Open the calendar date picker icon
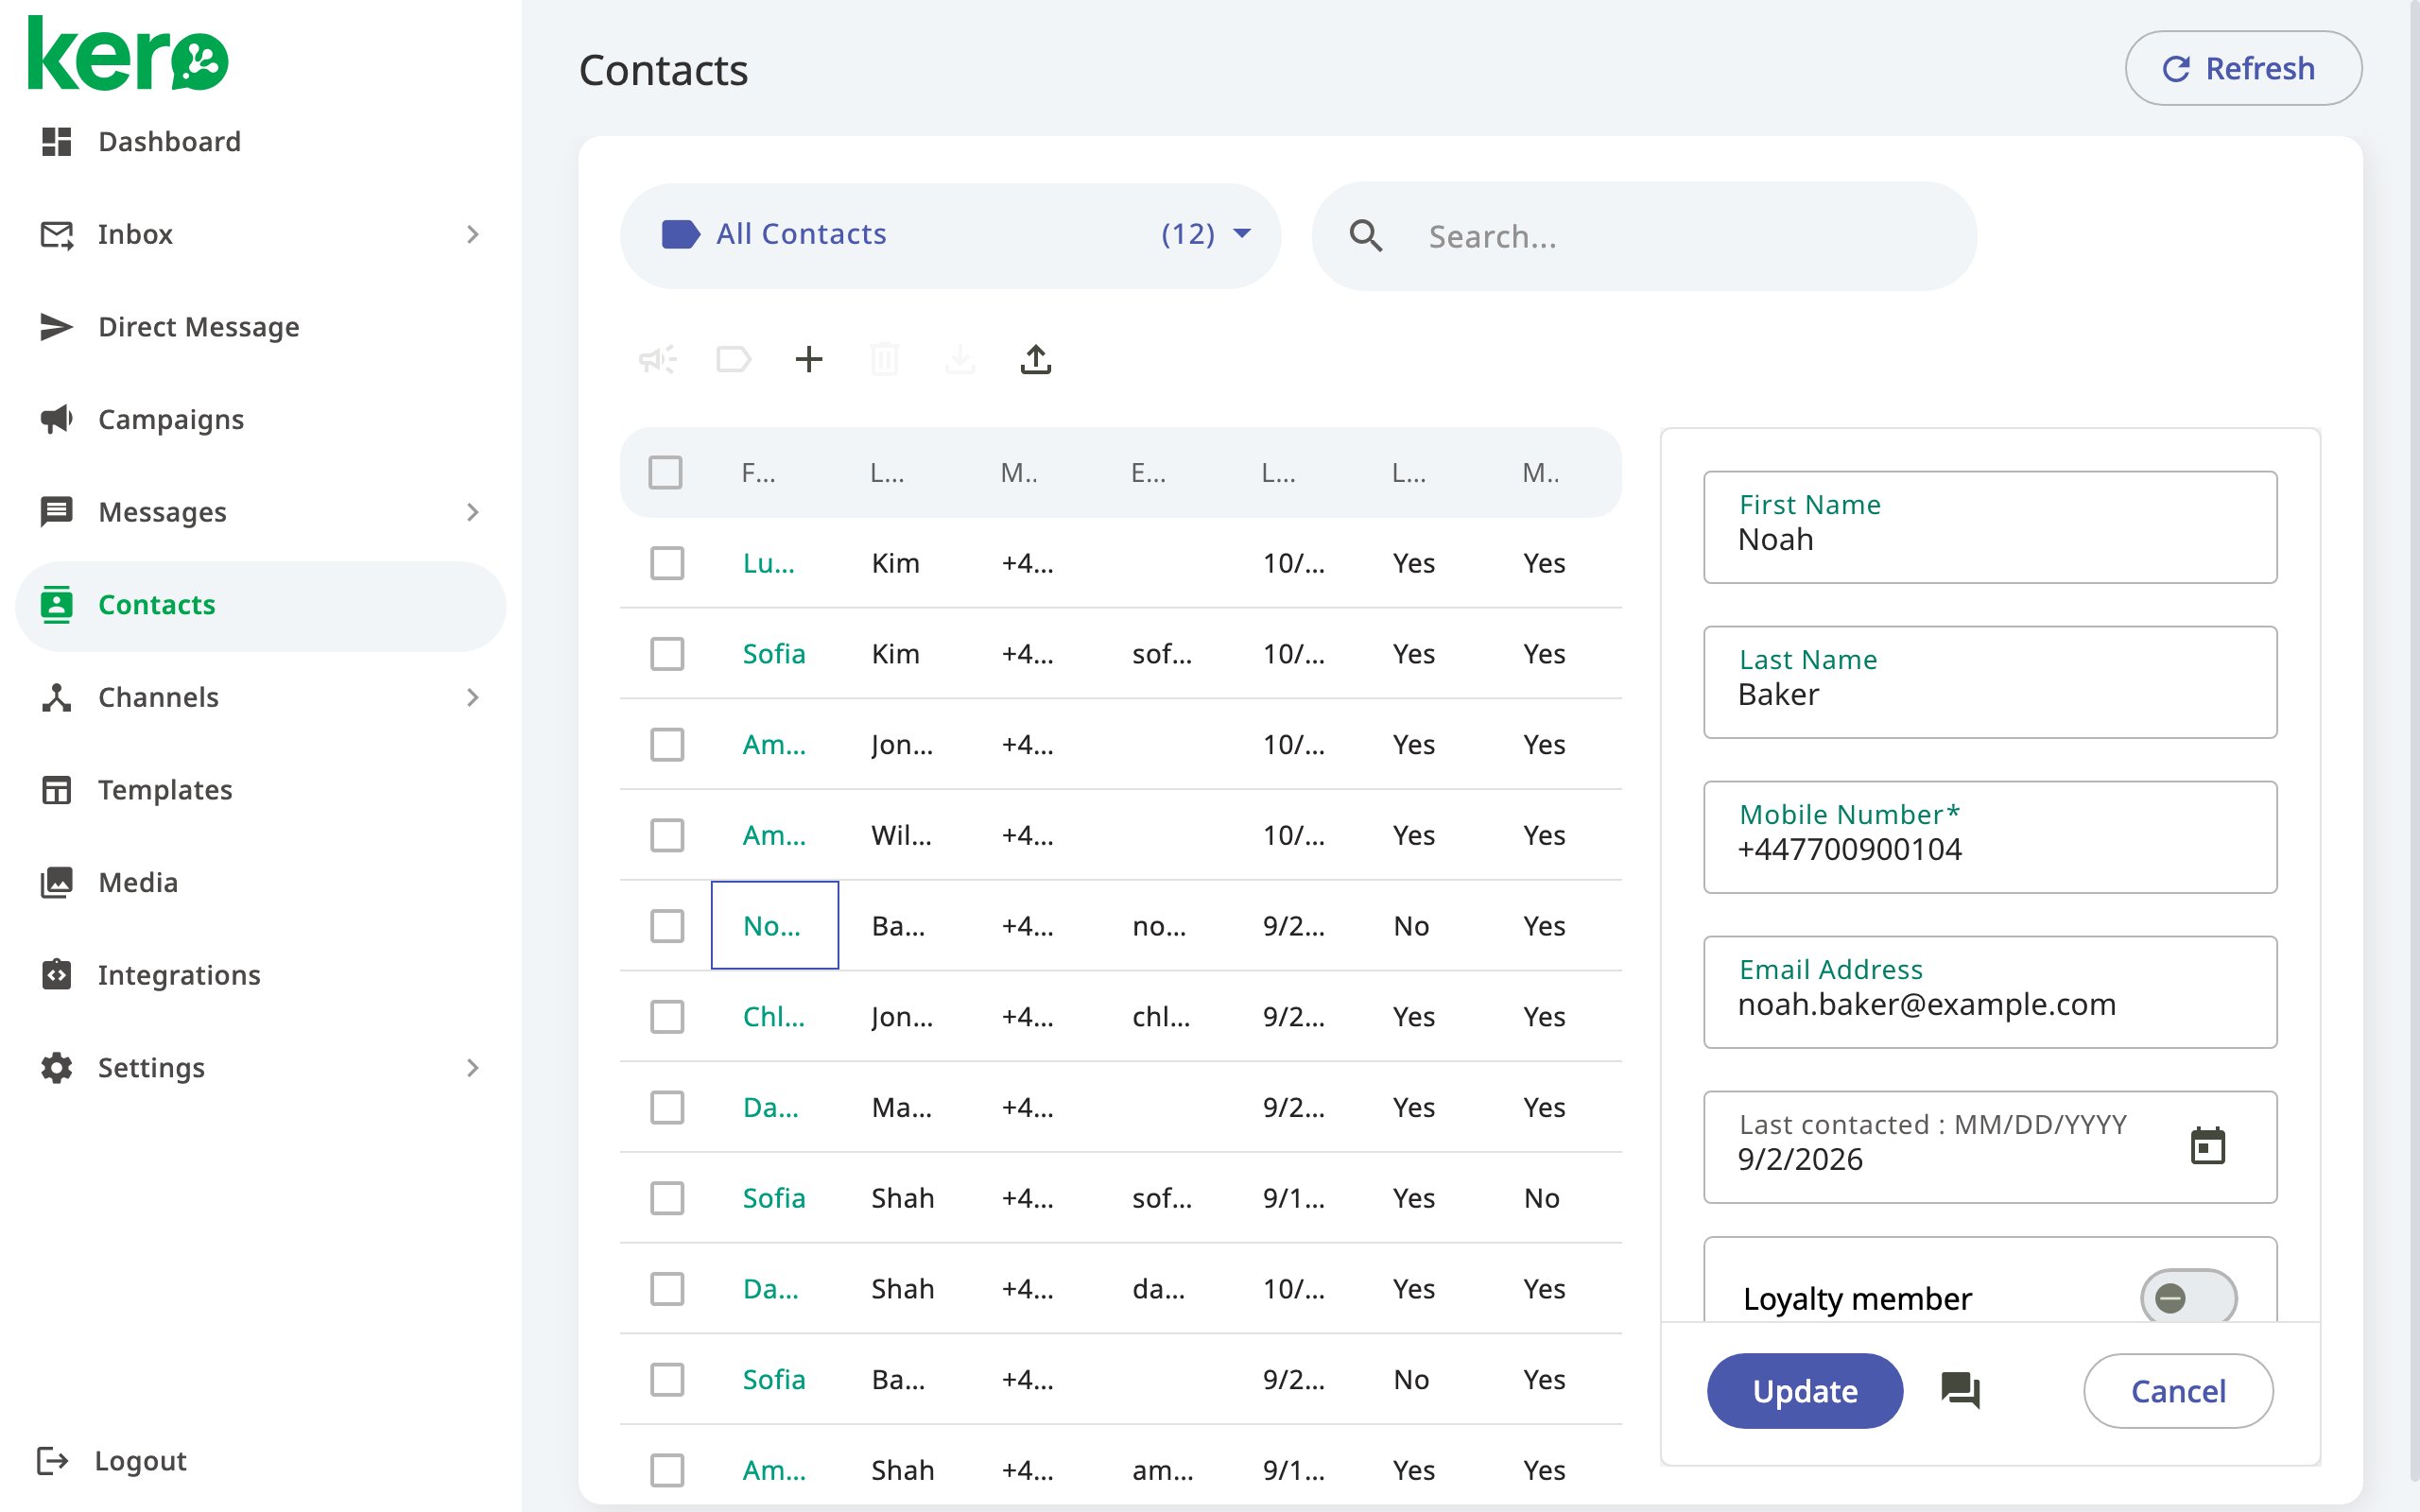The image size is (2420, 1512). click(2208, 1146)
